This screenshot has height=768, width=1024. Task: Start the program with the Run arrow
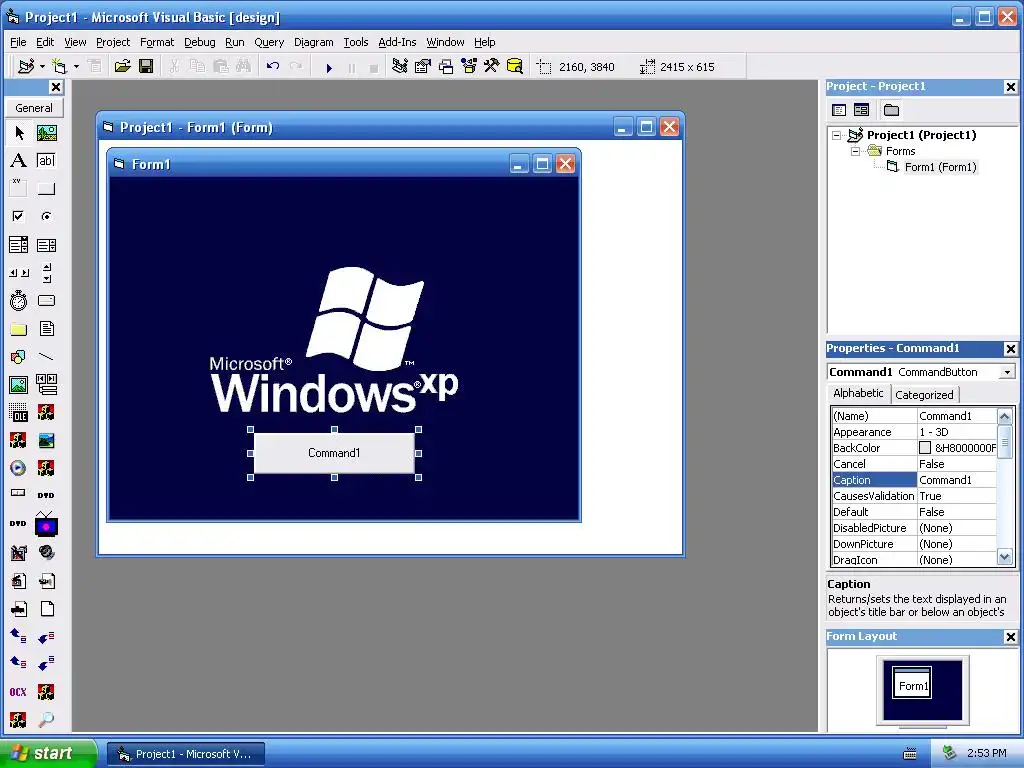pyautogui.click(x=329, y=67)
